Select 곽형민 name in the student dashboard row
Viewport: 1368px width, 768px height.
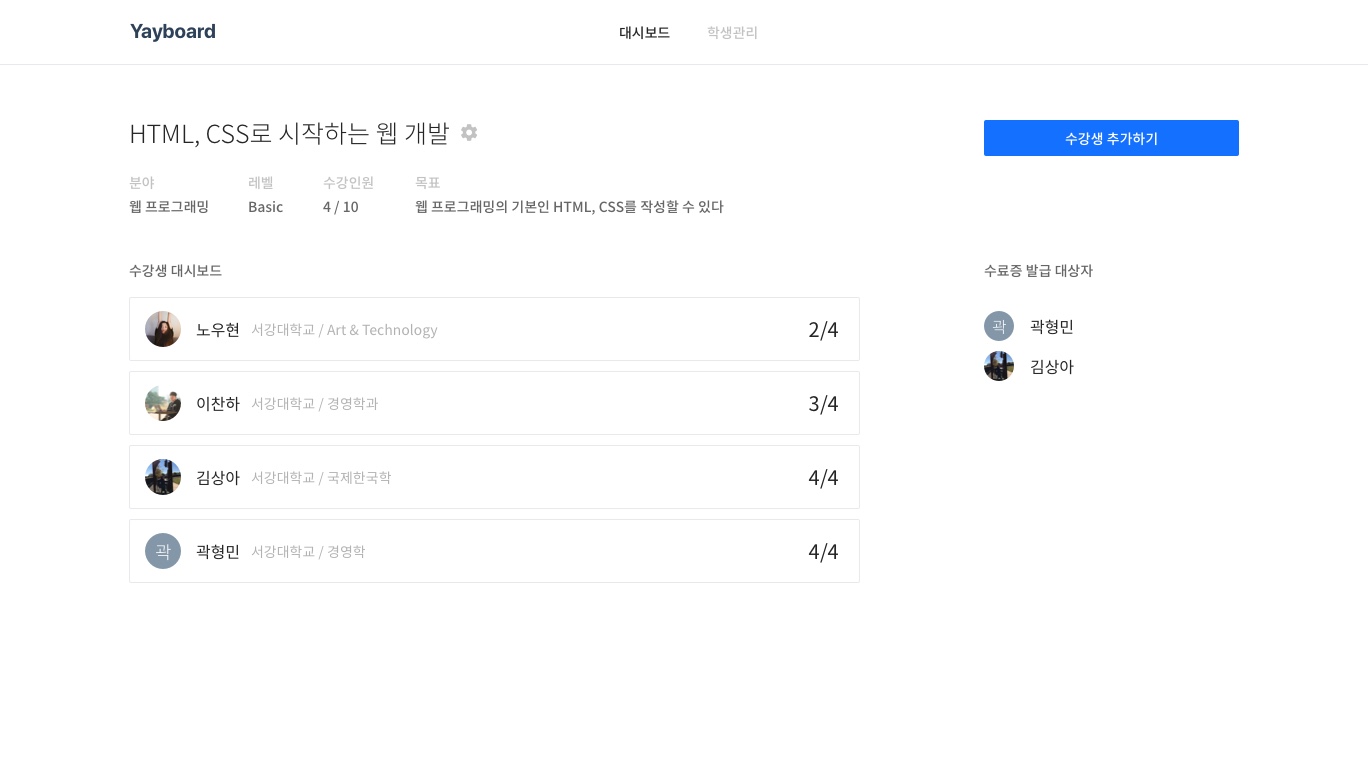[218, 551]
